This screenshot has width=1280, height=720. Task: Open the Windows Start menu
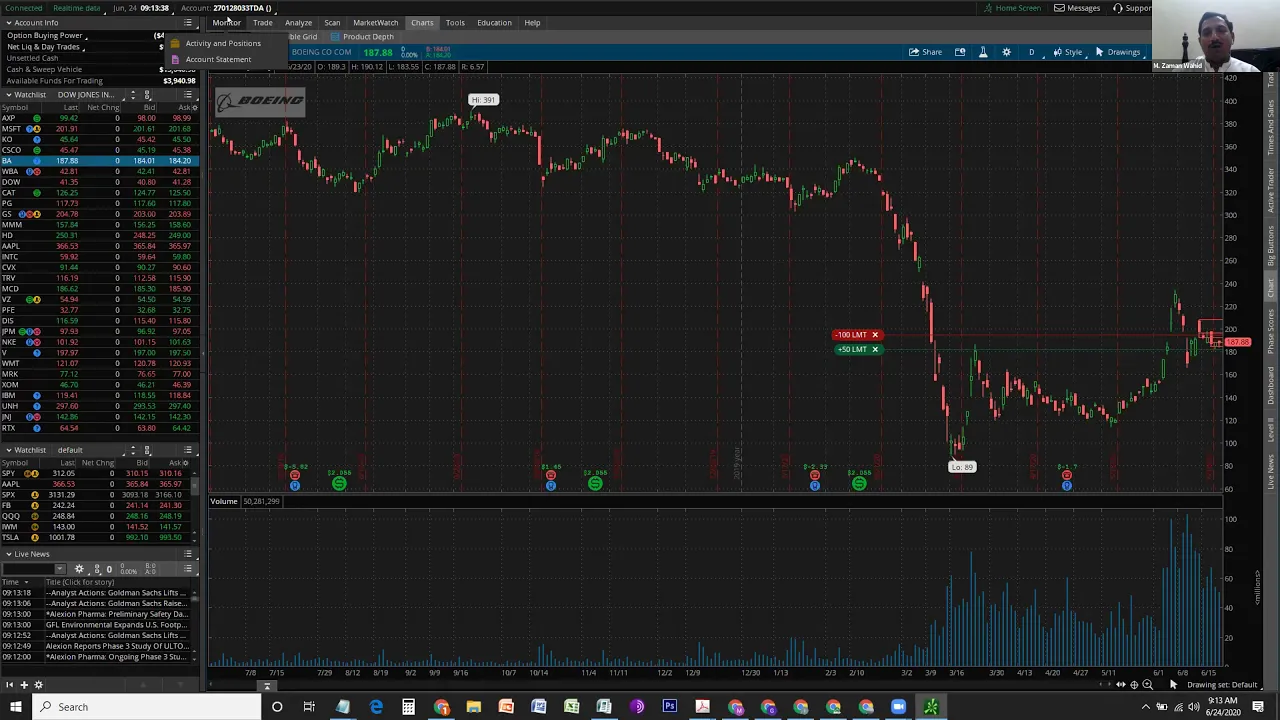[15, 707]
